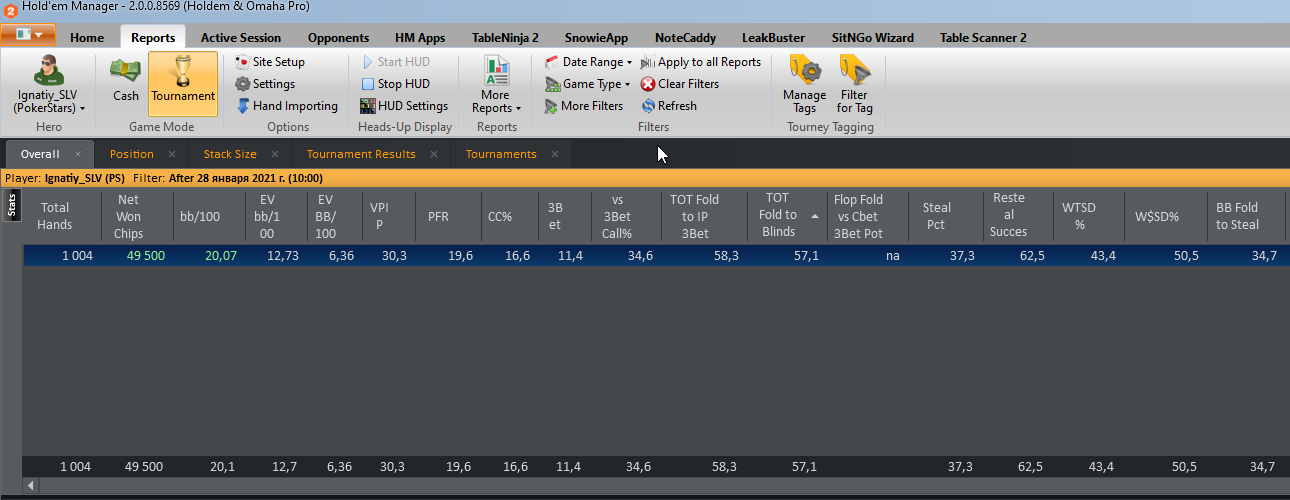Open the SnowieApp tab
This screenshot has height=500, width=1290.
(596, 38)
